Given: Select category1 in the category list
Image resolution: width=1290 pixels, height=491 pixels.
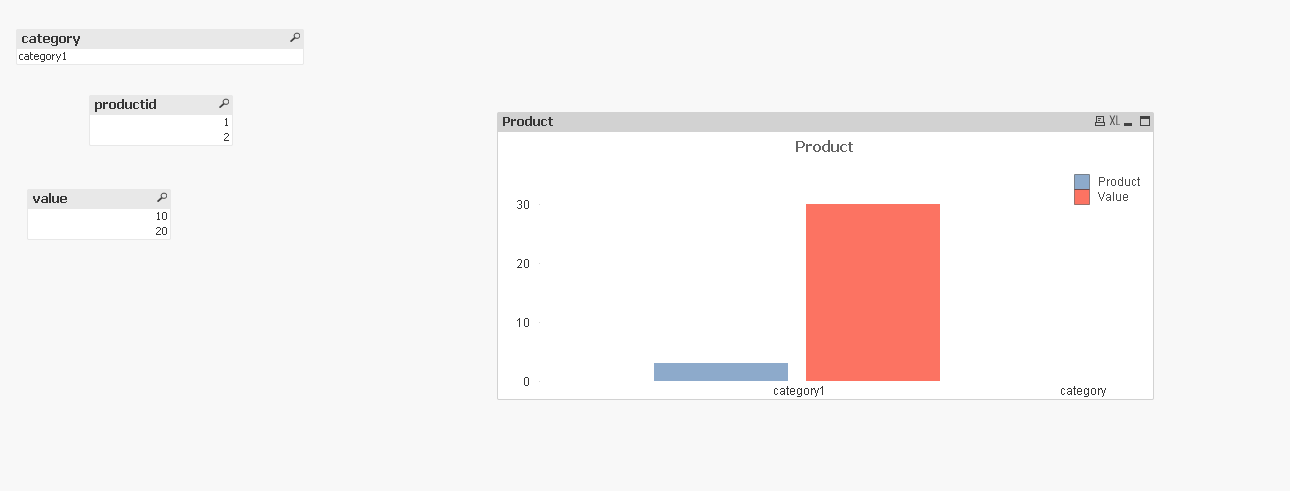Looking at the screenshot, I should click(x=43, y=57).
